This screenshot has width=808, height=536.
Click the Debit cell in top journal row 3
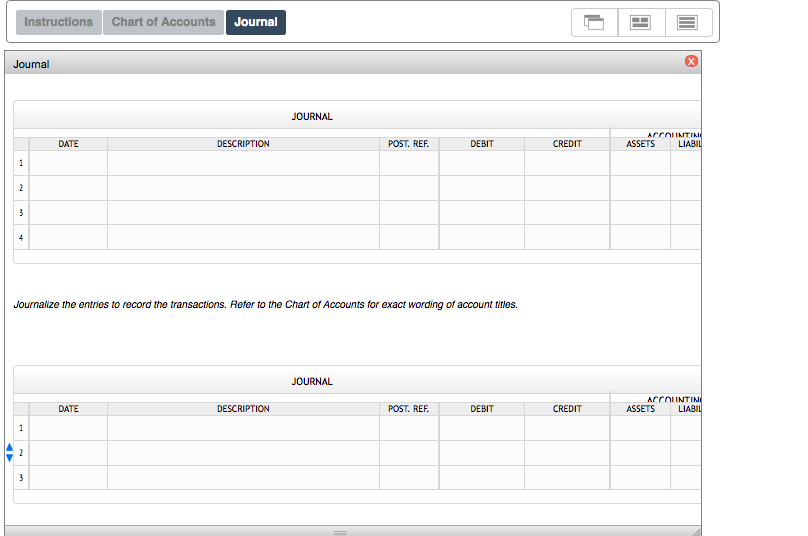482,212
